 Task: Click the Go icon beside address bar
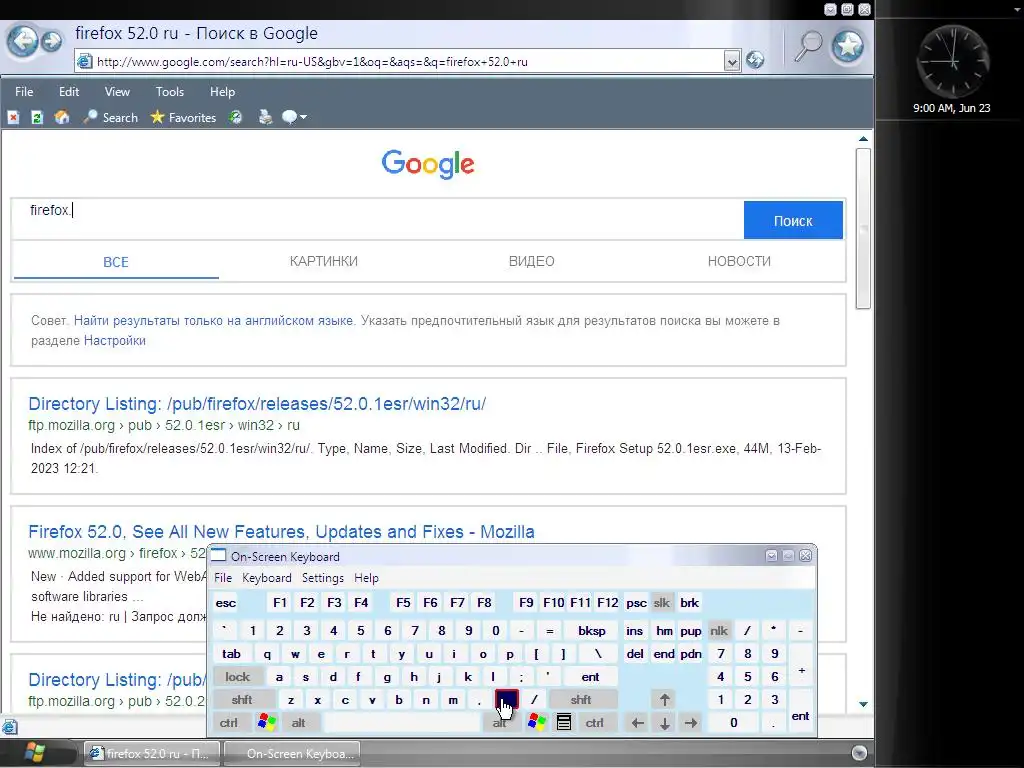pyautogui.click(x=755, y=60)
